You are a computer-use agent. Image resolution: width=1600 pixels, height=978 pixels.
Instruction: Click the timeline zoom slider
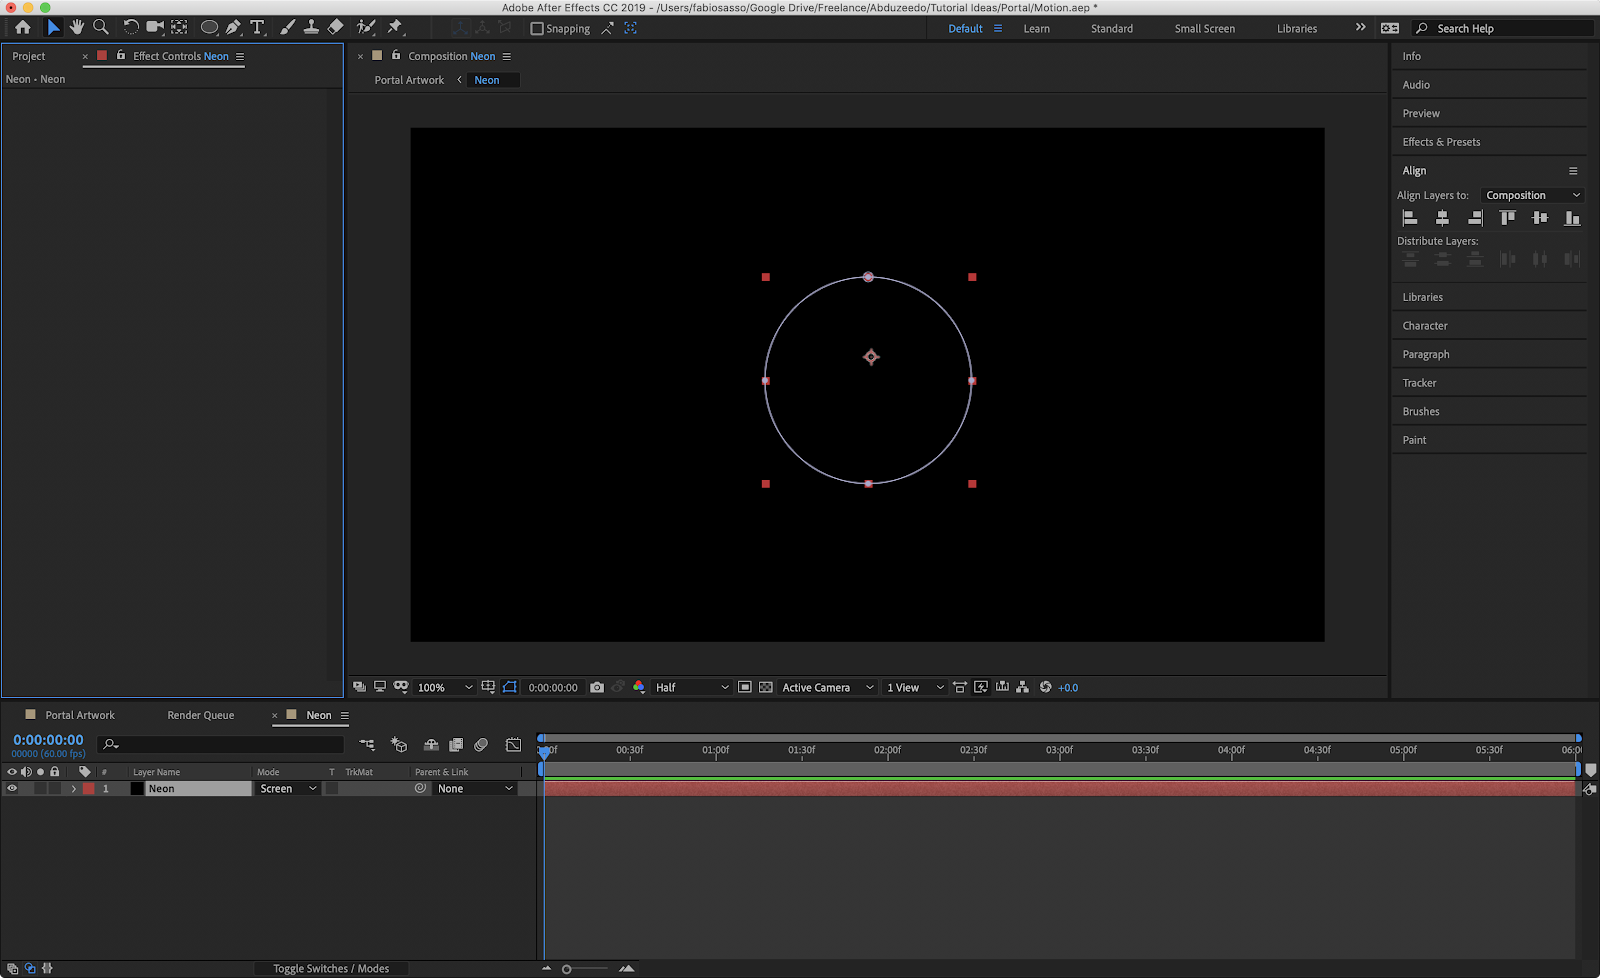point(567,968)
